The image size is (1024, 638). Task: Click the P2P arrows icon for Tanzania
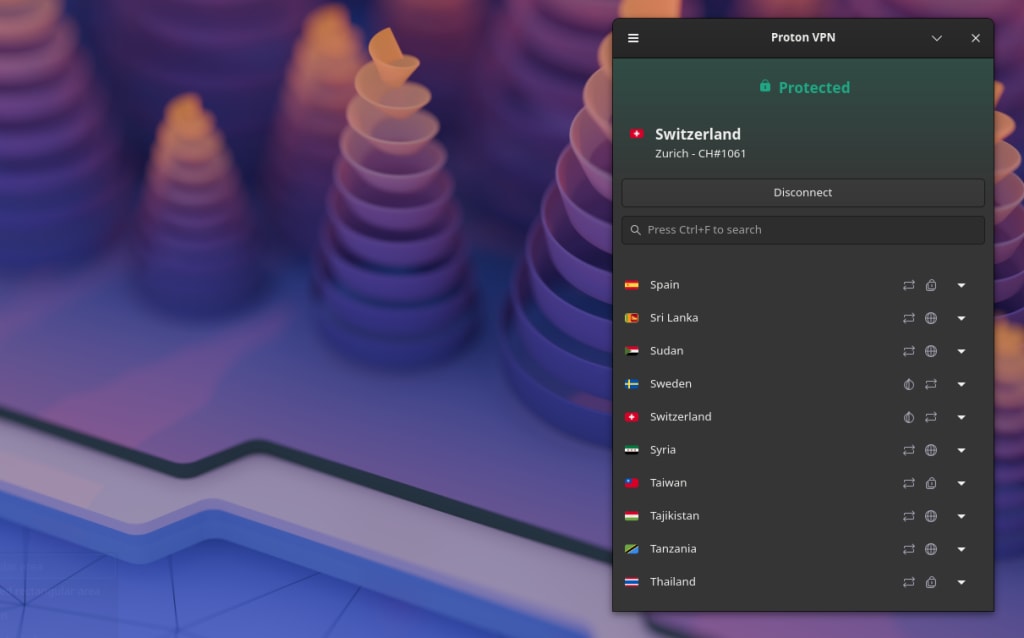click(x=908, y=549)
